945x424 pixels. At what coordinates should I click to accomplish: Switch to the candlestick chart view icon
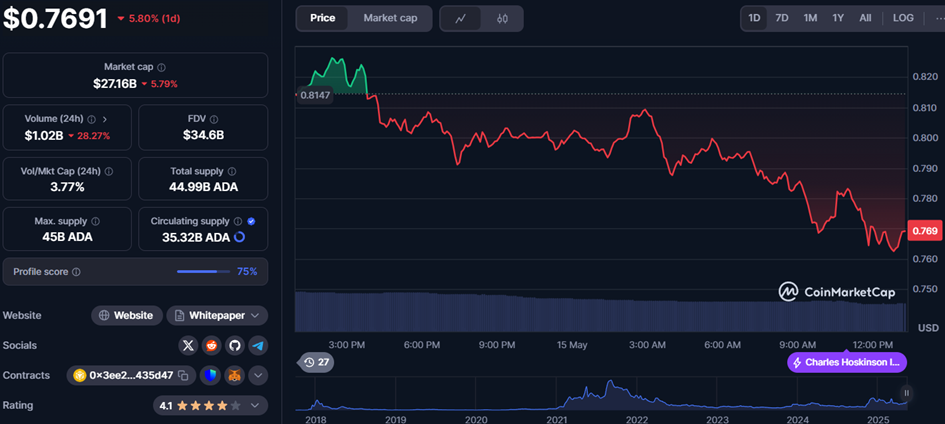(502, 19)
